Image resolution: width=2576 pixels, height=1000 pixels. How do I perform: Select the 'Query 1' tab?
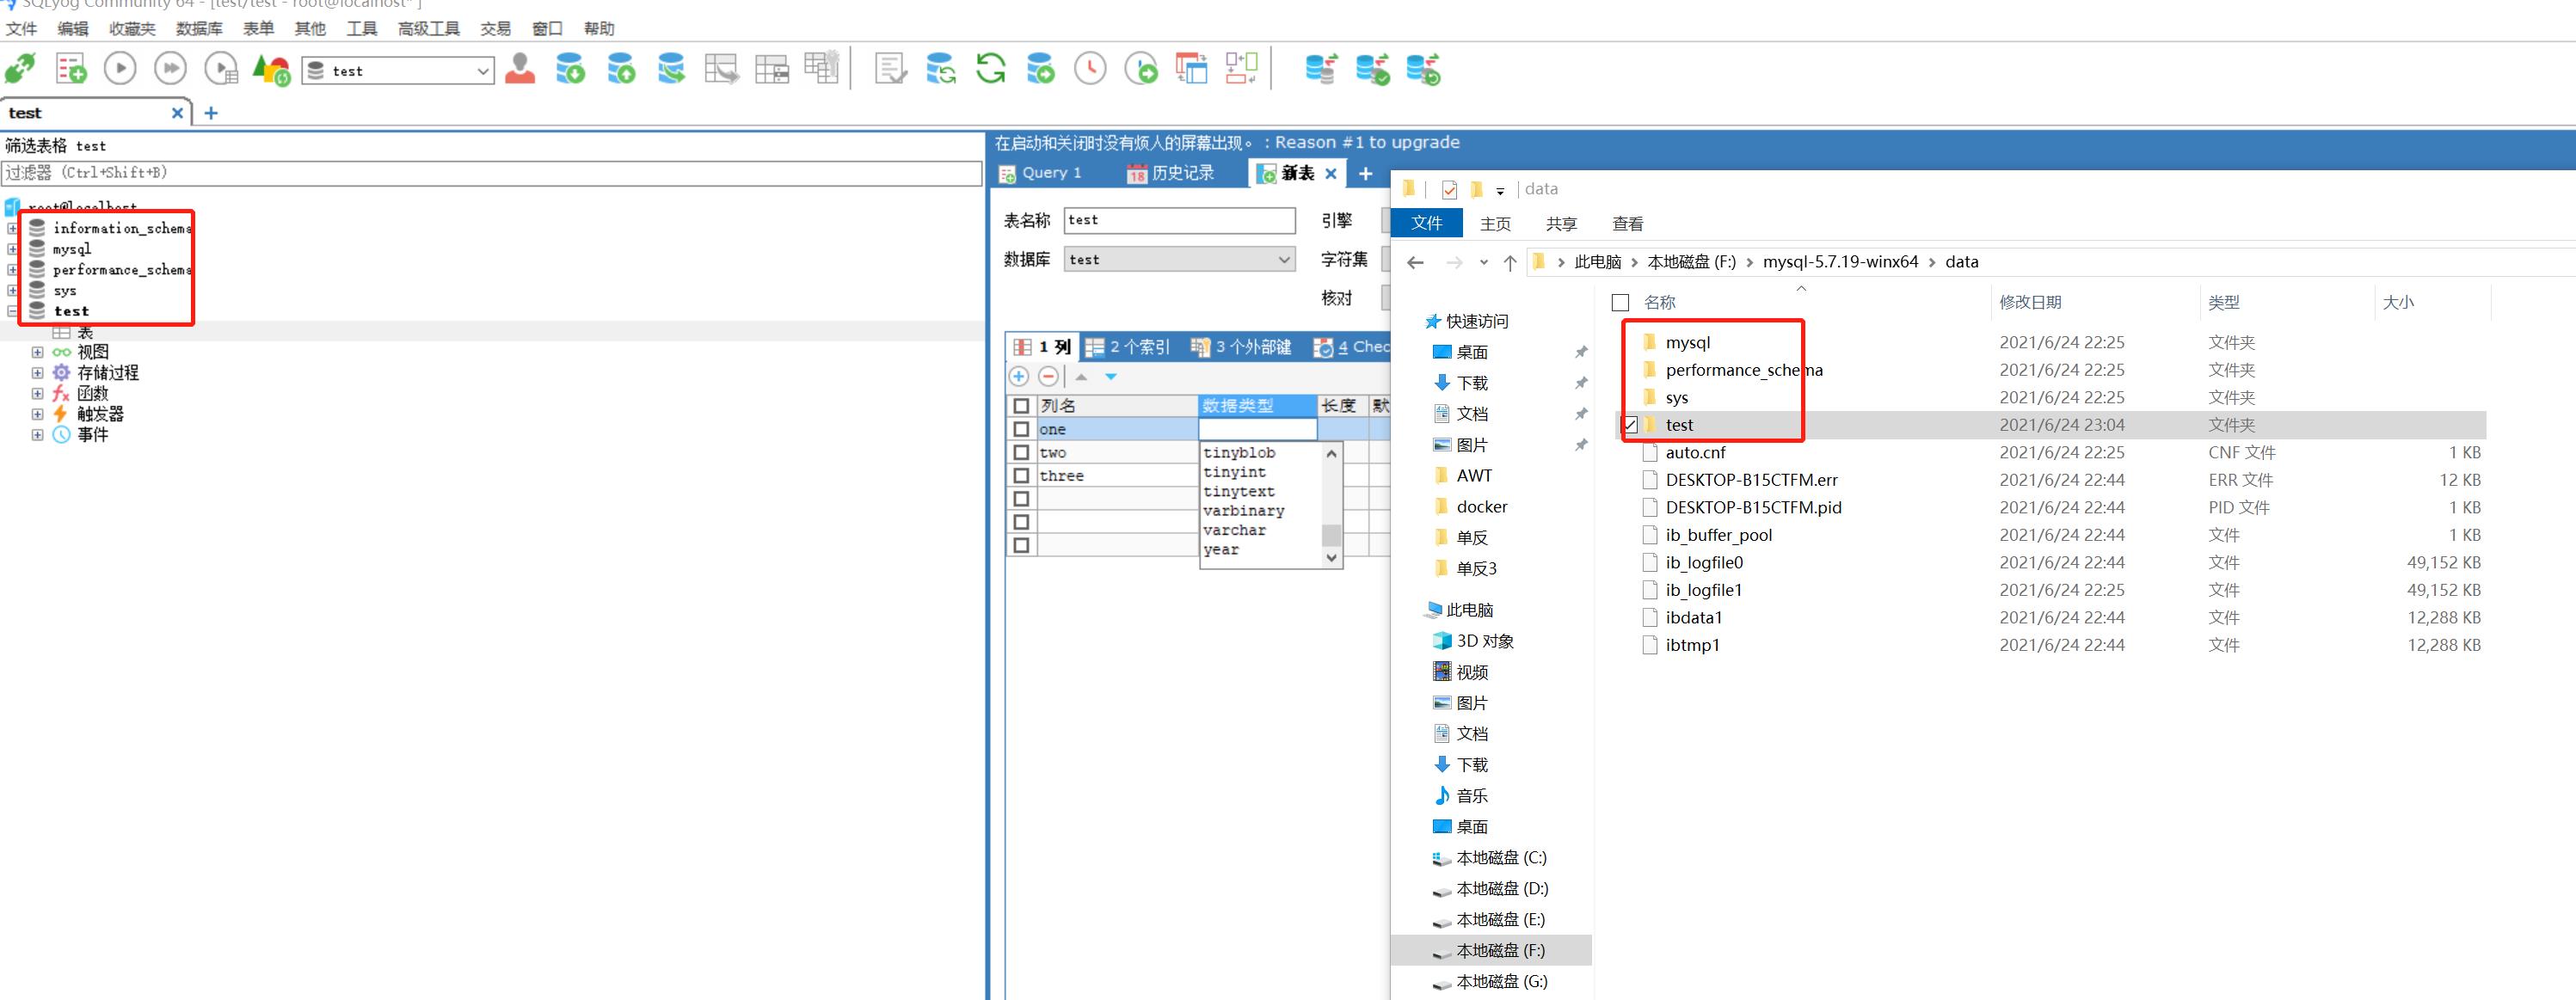click(x=1053, y=174)
